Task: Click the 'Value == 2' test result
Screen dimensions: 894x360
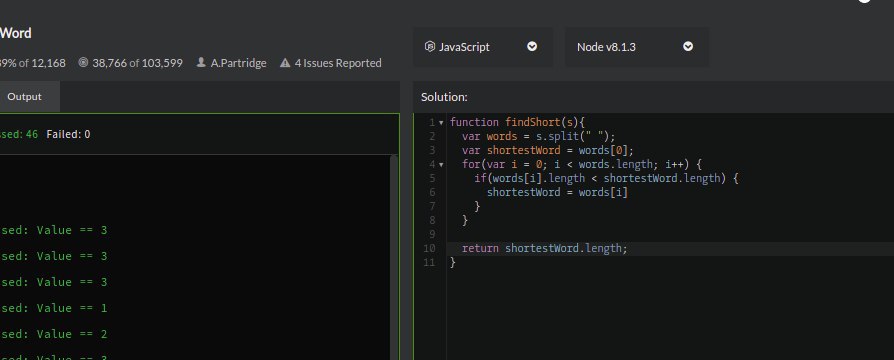Action: click(72, 334)
